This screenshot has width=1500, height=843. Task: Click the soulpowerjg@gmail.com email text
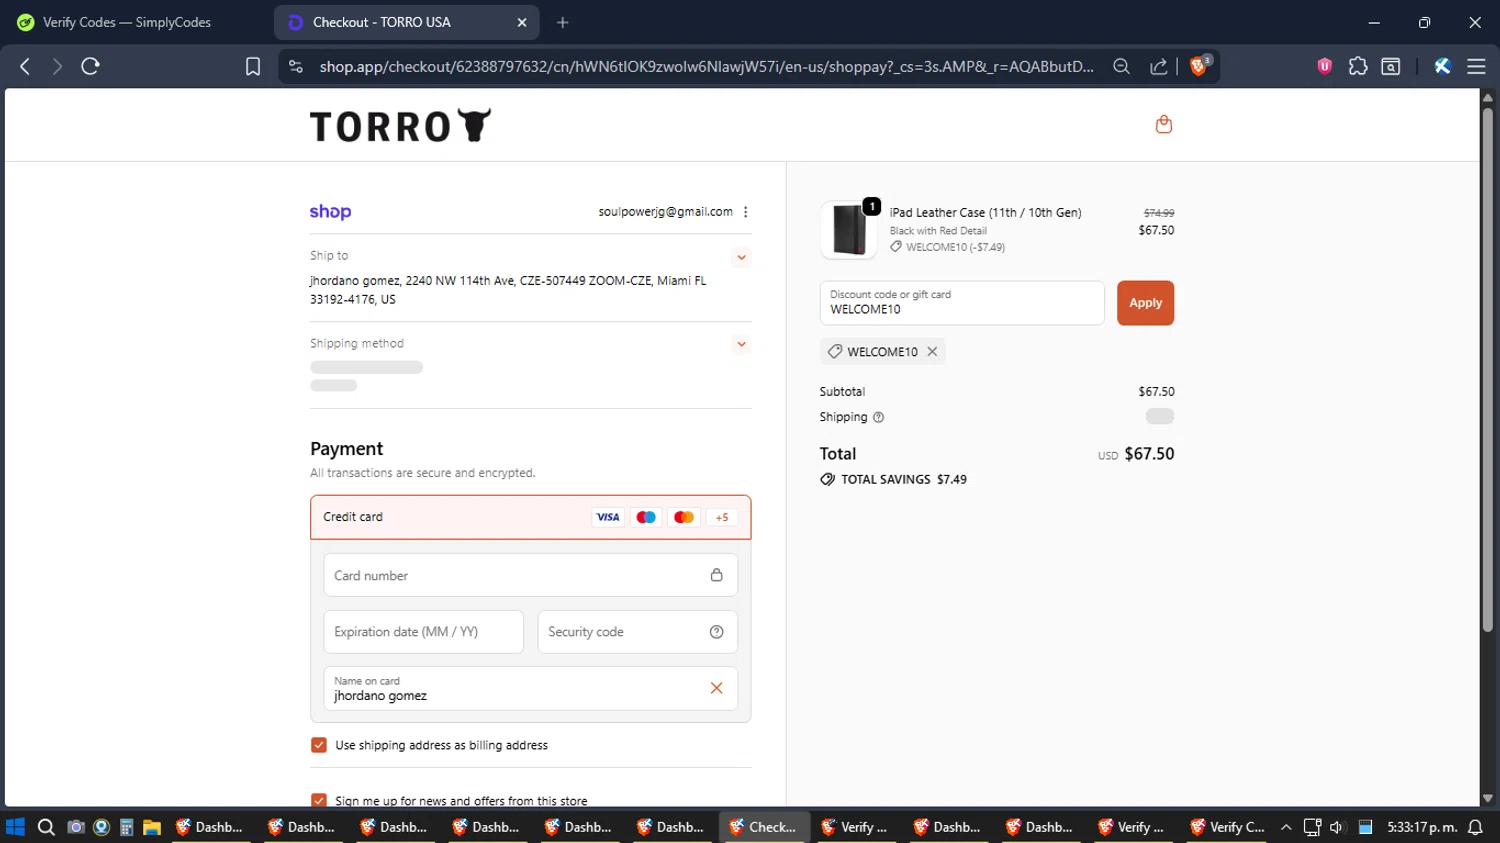[665, 212]
